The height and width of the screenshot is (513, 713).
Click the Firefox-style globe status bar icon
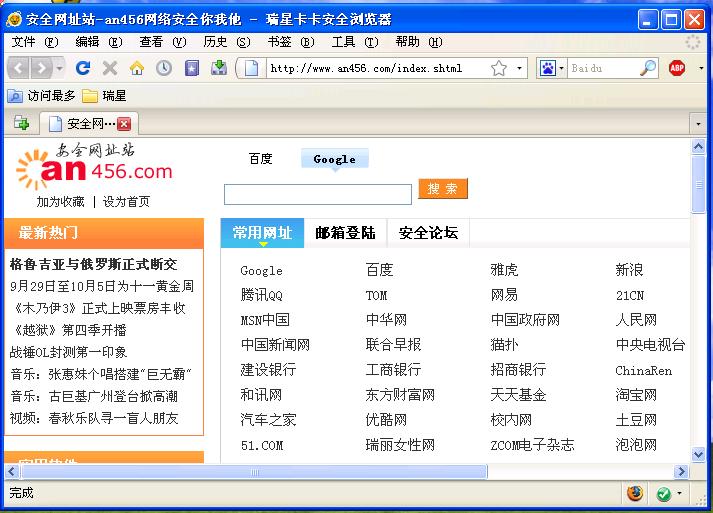tap(635, 493)
